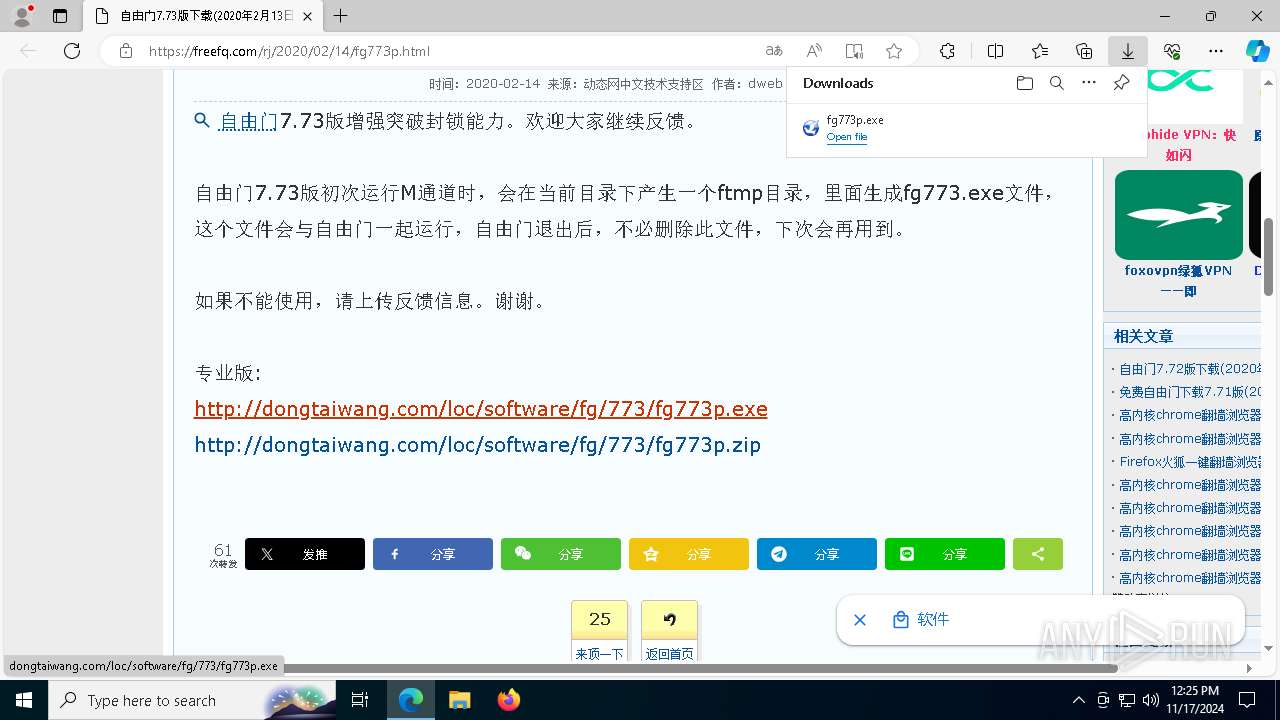Open the notification center icon
Image resolution: width=1280 pixels, height=720 pixels.
point(1247,700)
